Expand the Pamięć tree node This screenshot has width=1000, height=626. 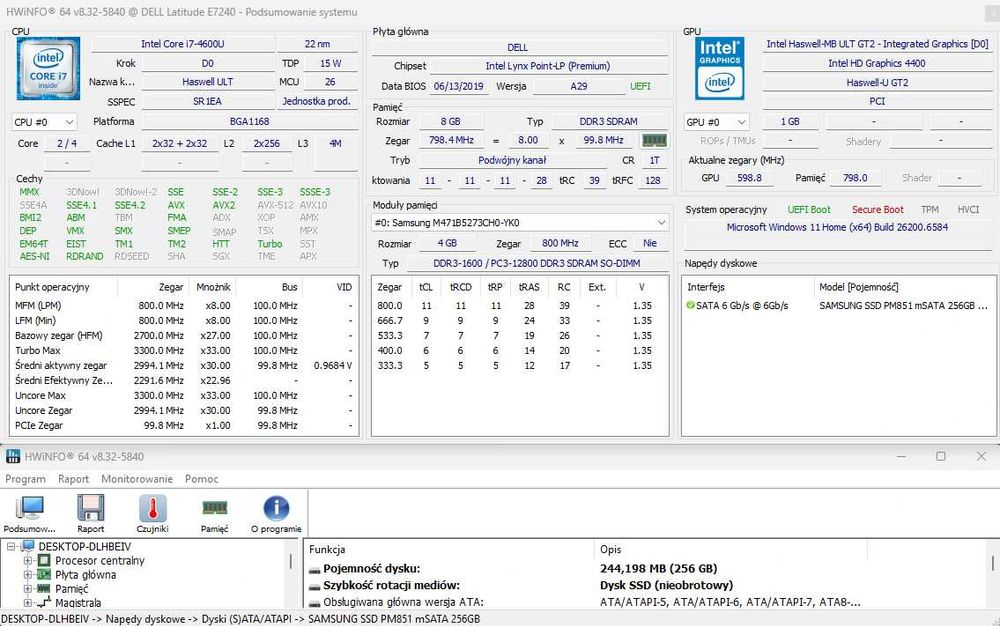[27, 589]
